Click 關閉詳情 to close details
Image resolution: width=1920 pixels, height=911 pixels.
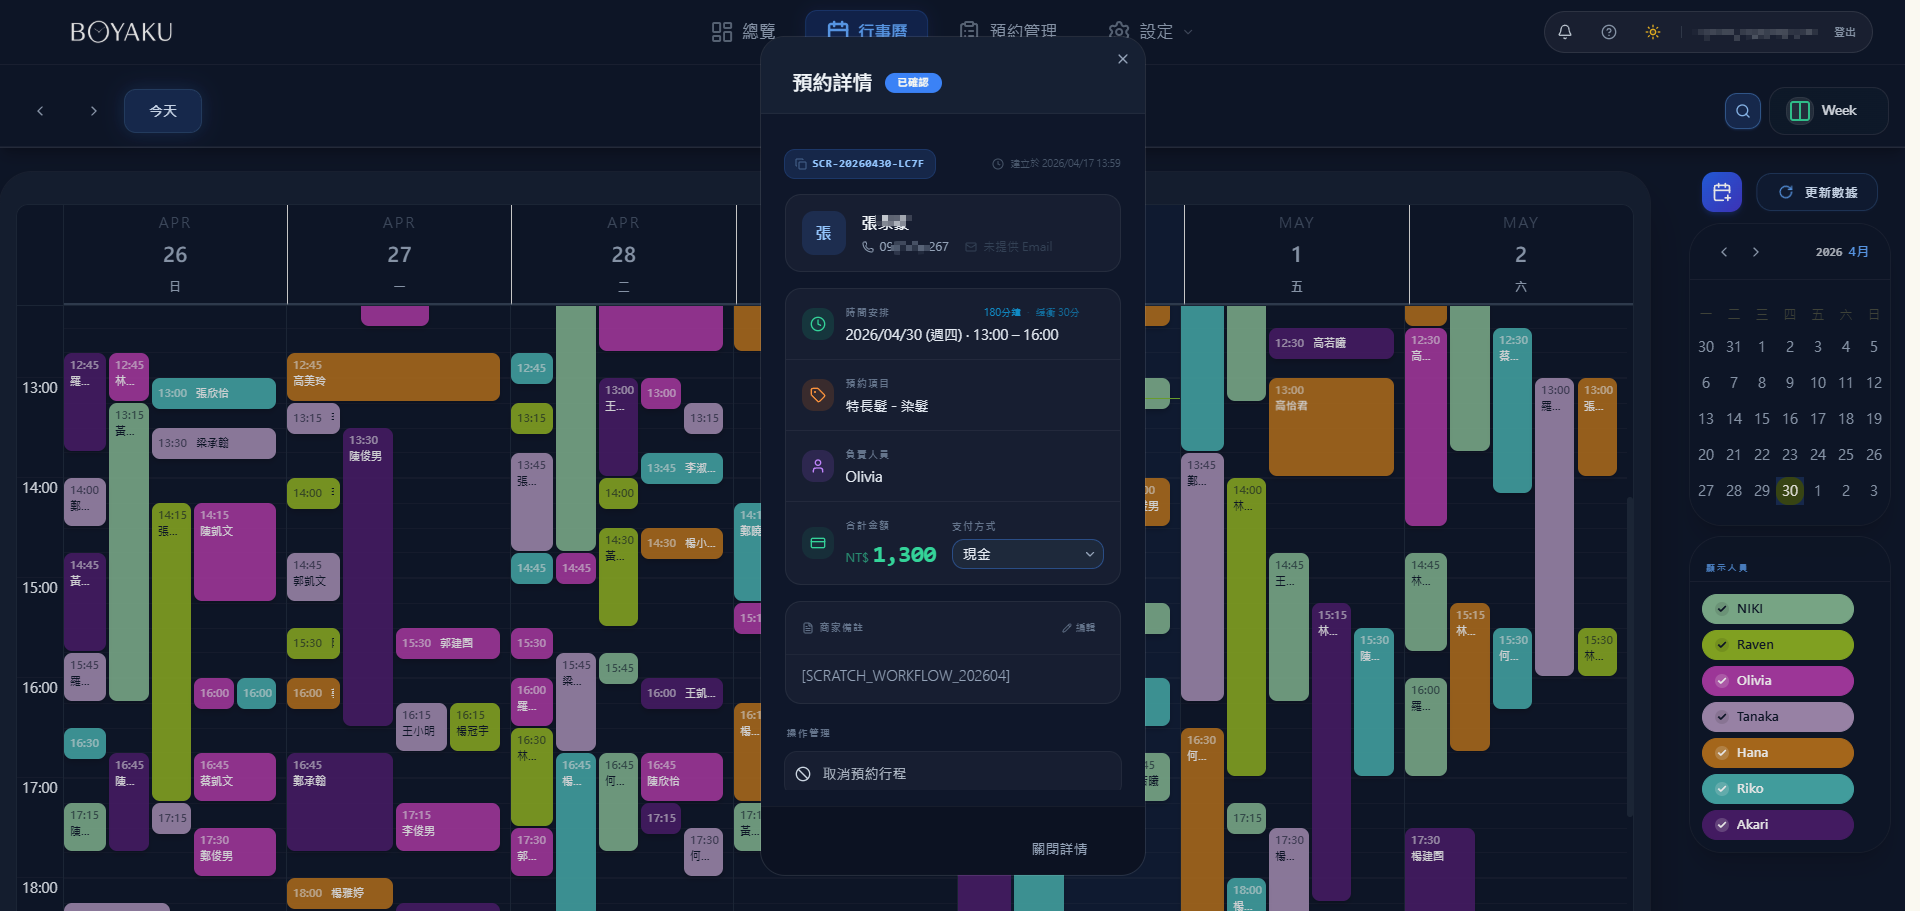pos(1059,849)
